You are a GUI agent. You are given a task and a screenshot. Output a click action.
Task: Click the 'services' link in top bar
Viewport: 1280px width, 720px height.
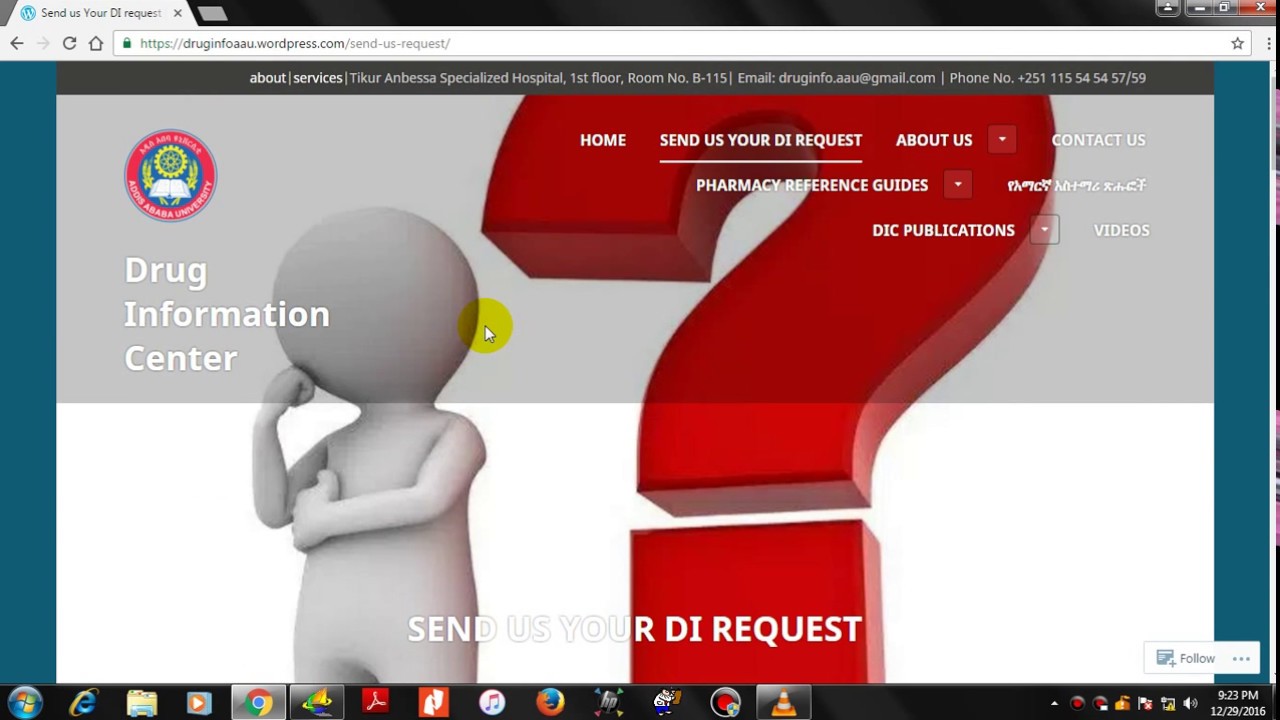coord(318,78)
